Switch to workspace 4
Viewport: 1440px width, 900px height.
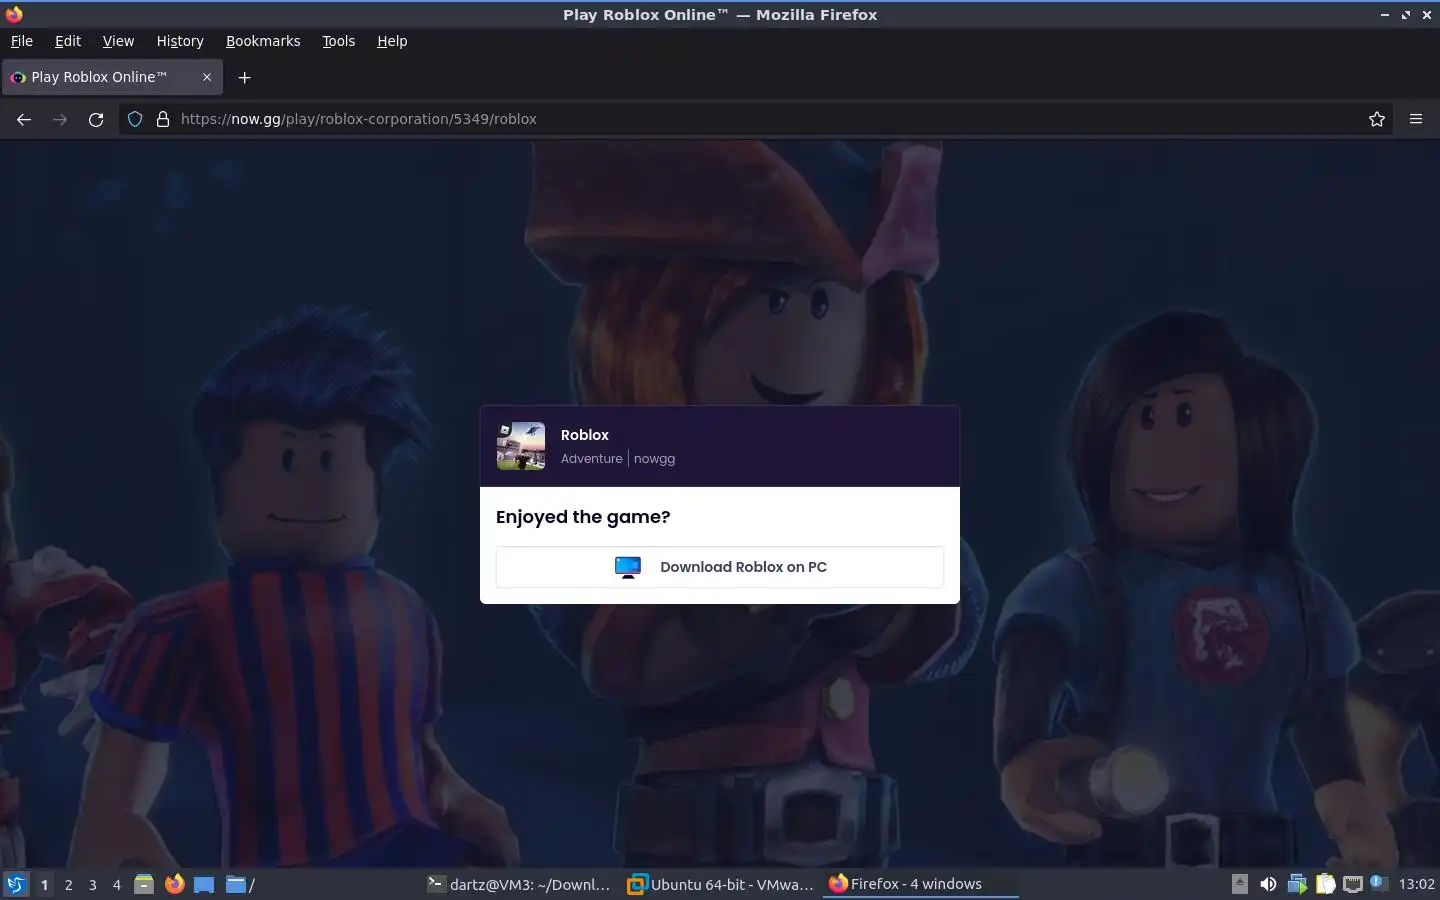pyautogui.click(x=116, y=884)
